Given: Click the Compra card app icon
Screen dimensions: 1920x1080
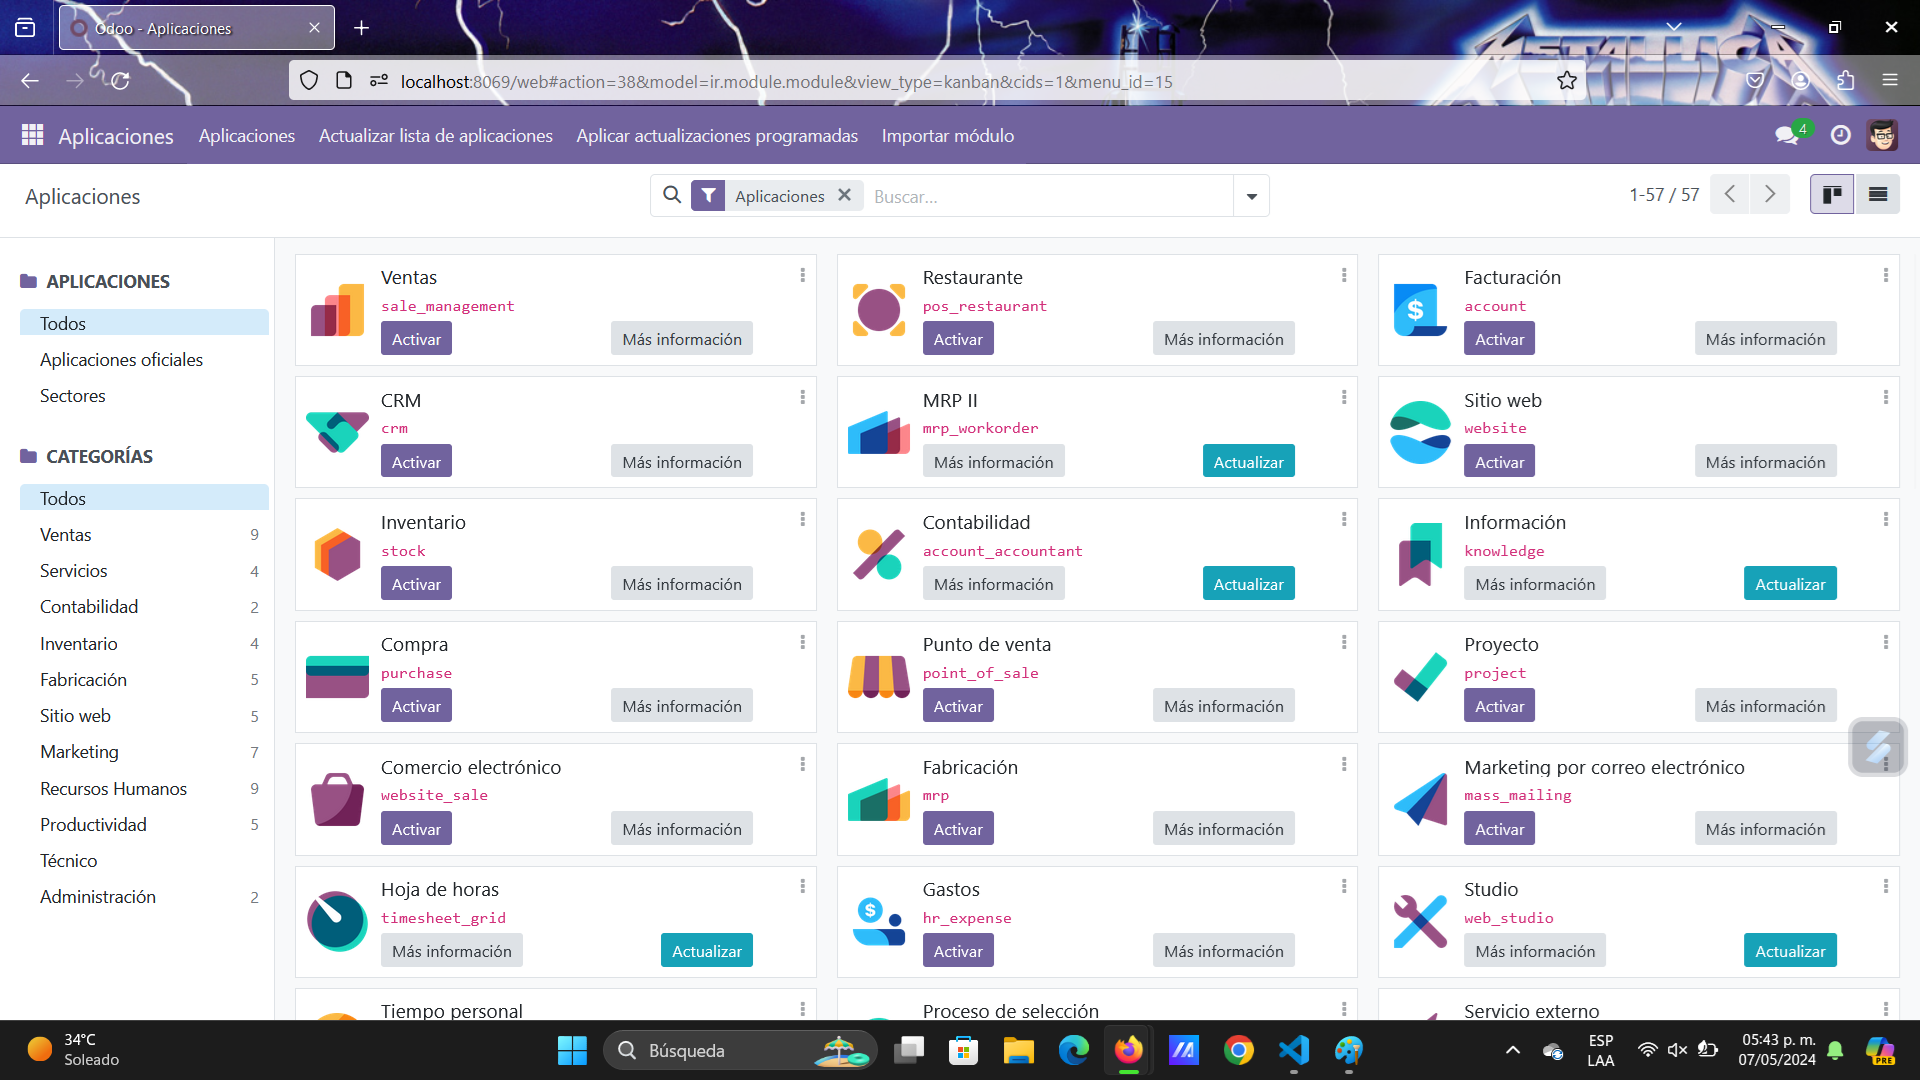Looking at the screenshot, I should [x=337, y=677].
